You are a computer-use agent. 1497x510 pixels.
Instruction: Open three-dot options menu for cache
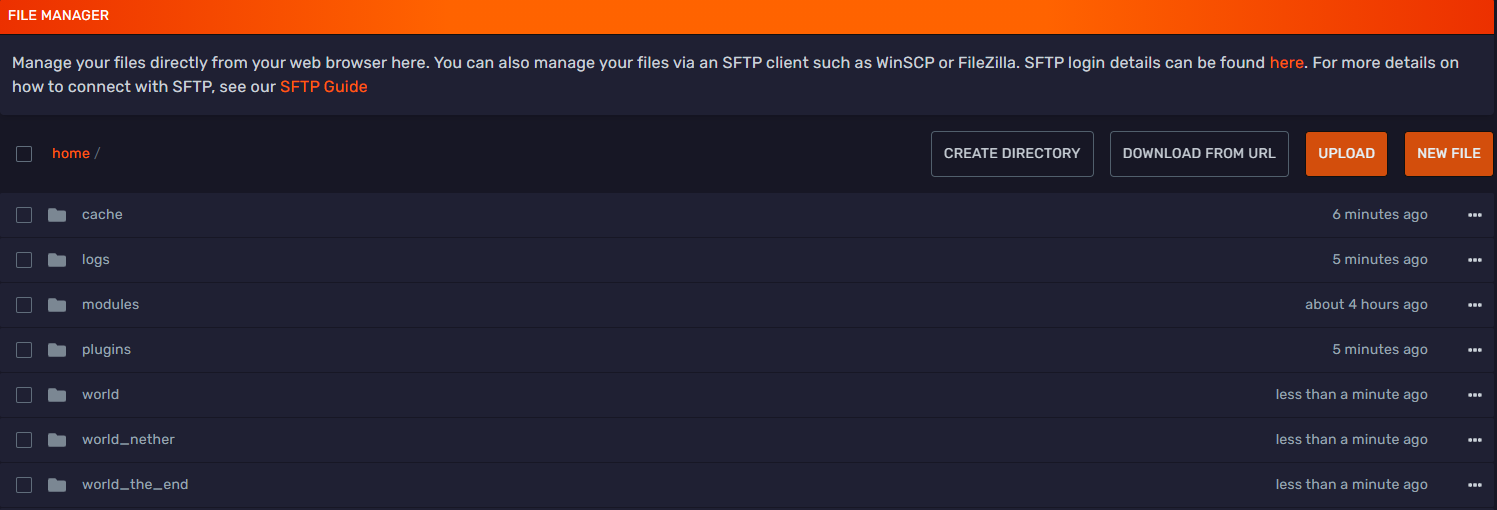(1474, 215)
